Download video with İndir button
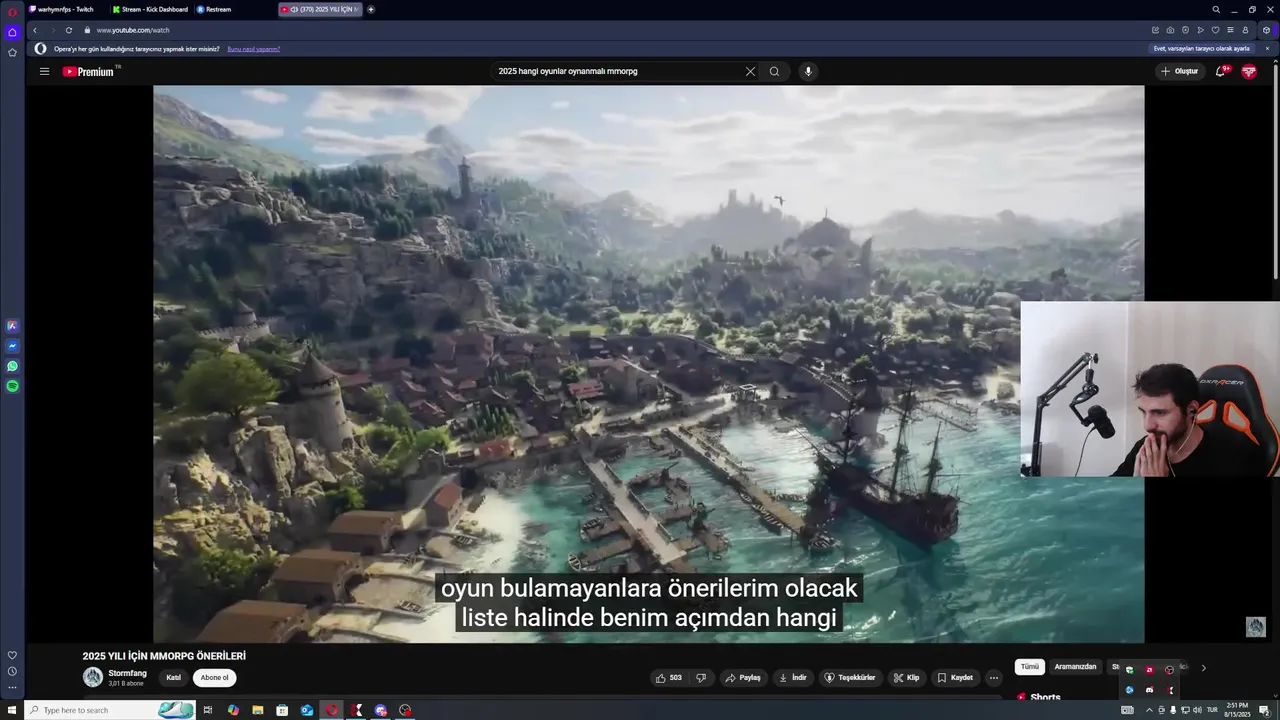This screenshot has height=720, width=1280. (x=792, y=677)
